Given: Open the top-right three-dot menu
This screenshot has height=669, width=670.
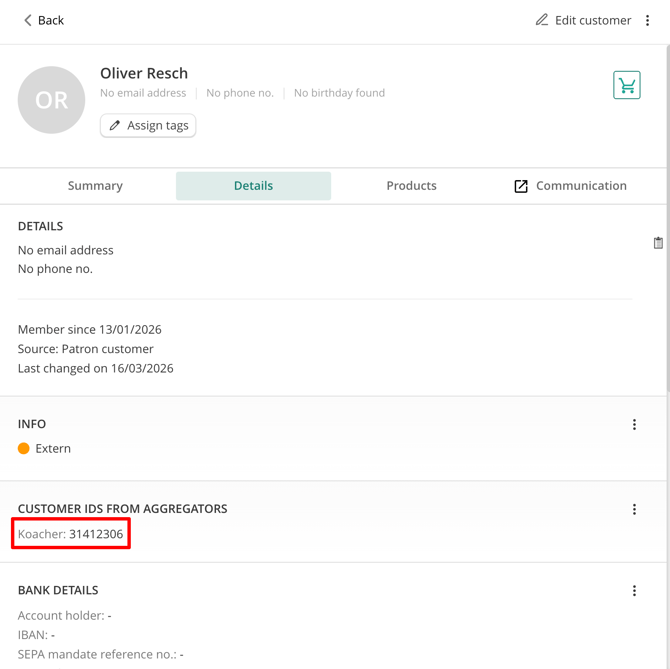Looking at the screenshot, I should [647, 20].
